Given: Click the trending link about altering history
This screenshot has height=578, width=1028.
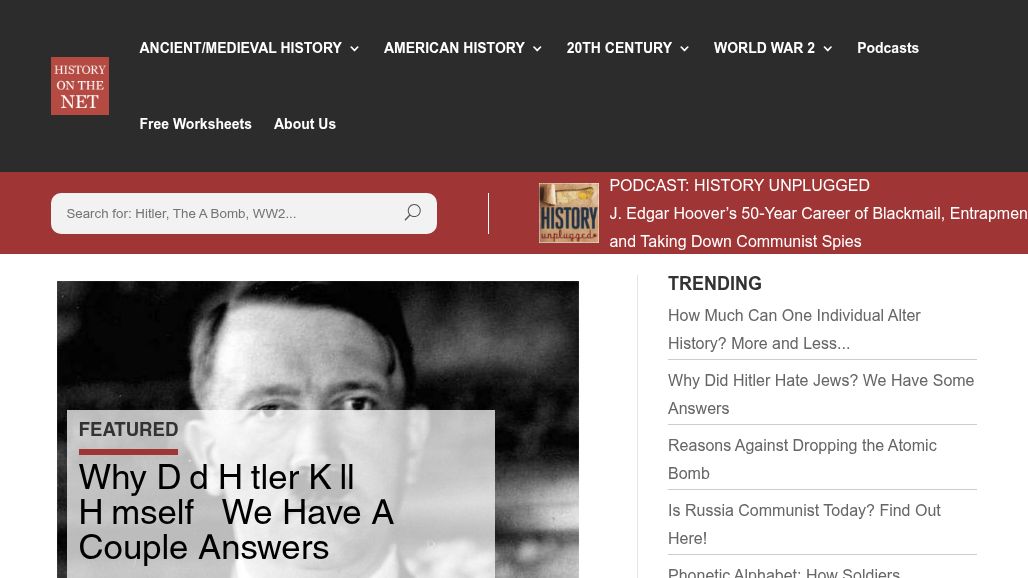Looking at the screenshot, I should (794, 329).
